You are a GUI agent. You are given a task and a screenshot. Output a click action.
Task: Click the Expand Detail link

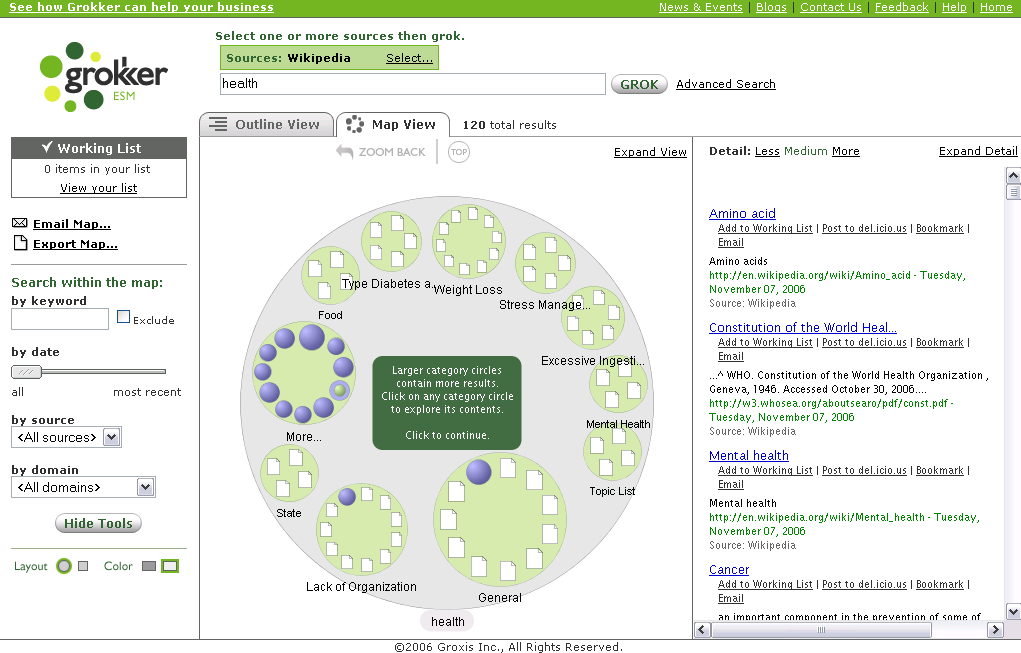point(977,151)
